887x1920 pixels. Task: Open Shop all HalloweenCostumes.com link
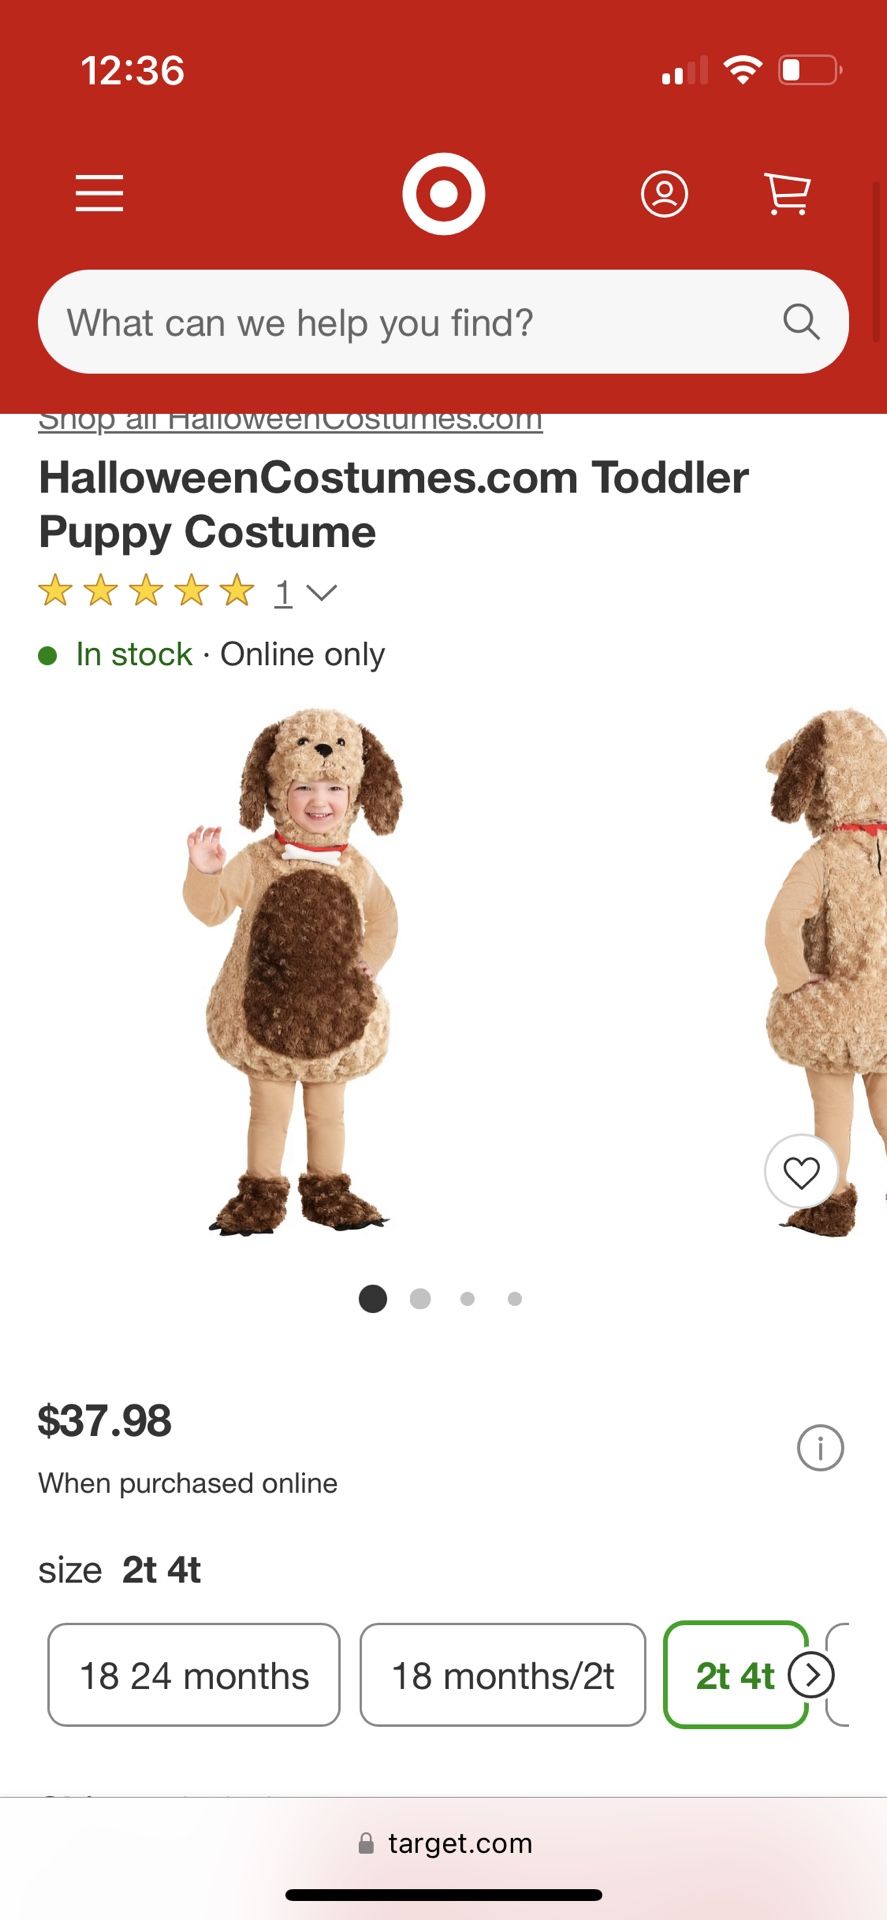tap(290, 420)
